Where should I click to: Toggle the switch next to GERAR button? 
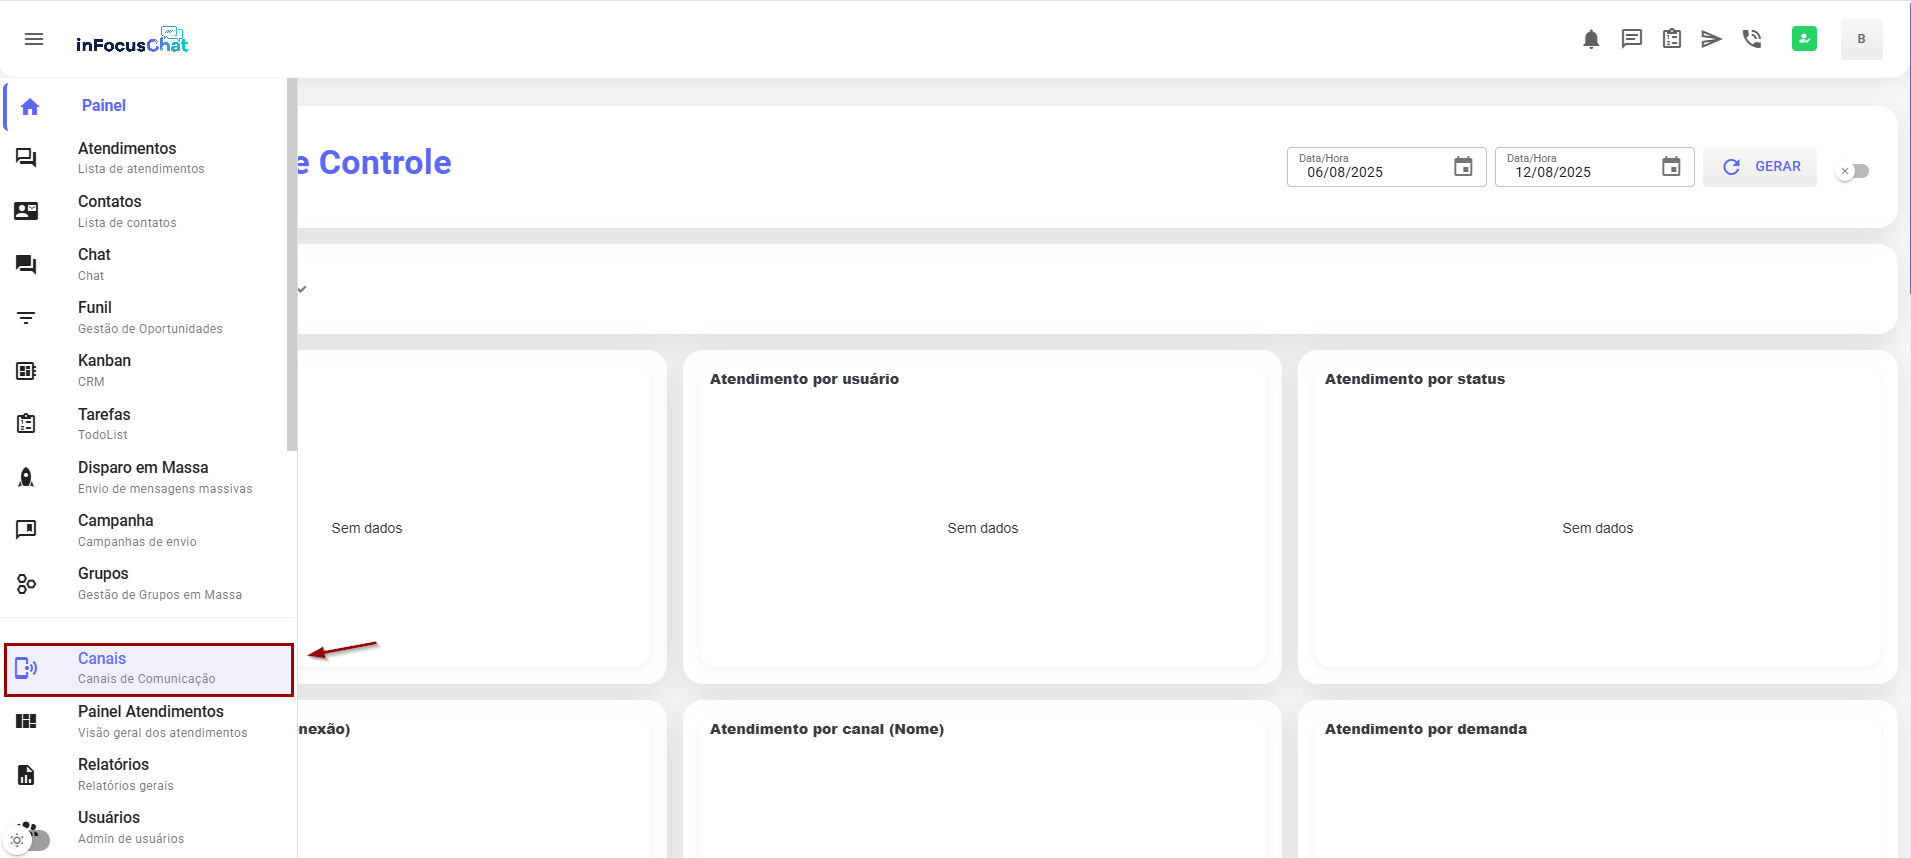[1852, 171]
